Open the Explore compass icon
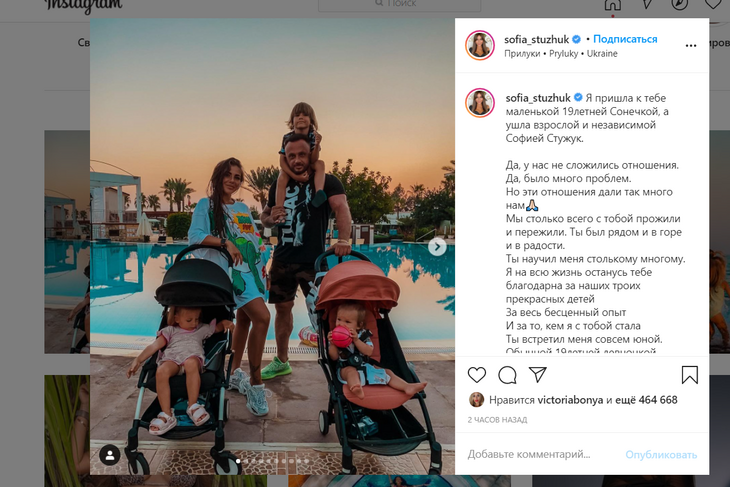Screen dimensions: 730x487 680,4
